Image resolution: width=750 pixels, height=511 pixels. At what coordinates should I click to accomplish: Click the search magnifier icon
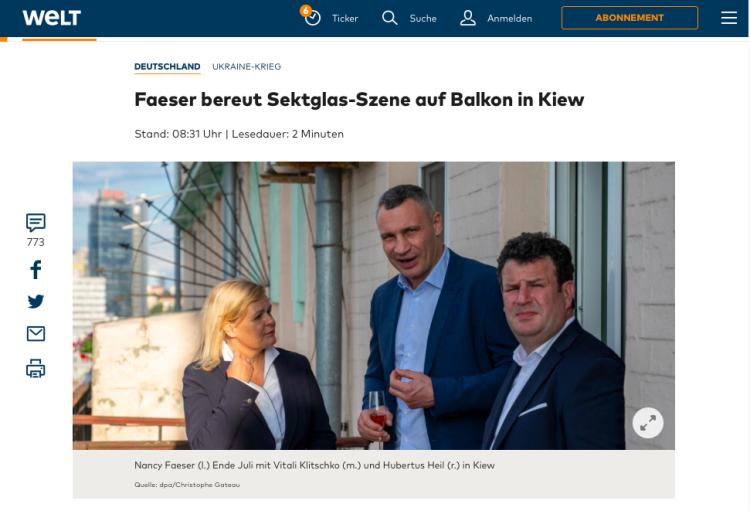[389, 18]
